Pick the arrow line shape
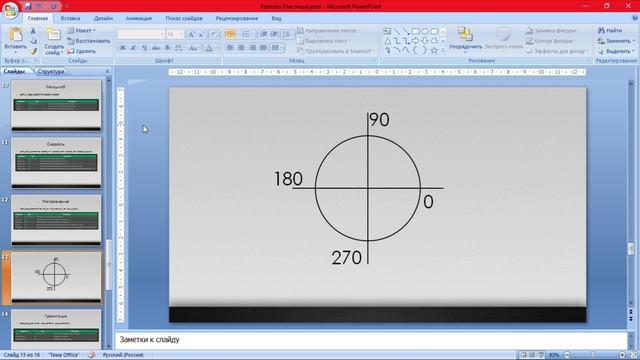This screenshot has width=640, height=360. [x=406, y=31]
